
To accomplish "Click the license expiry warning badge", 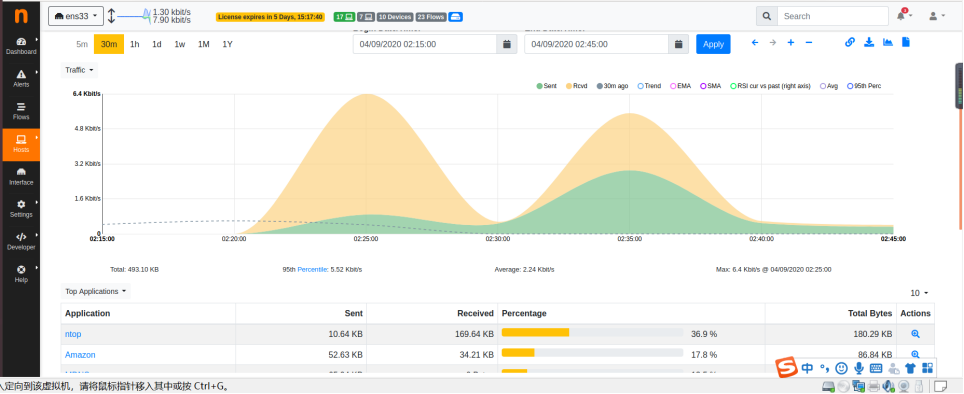I will [271, 17].
